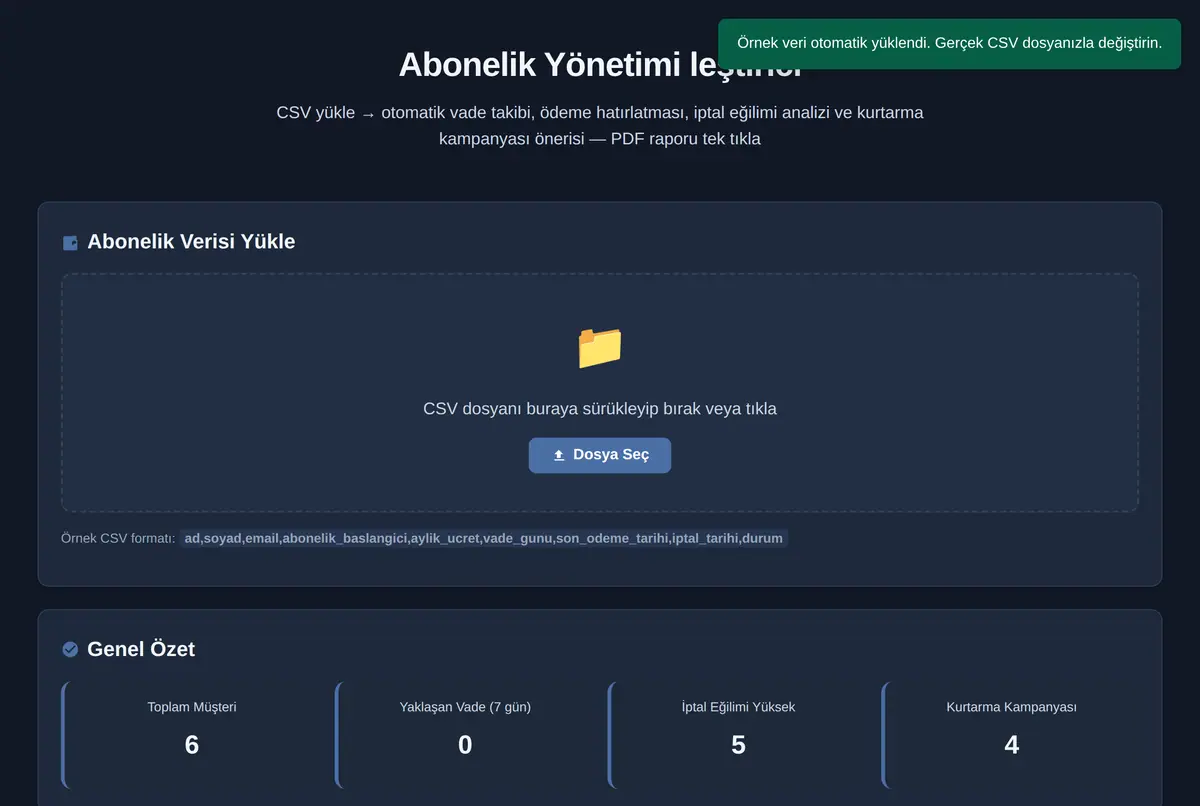Click the yellow folder icon in drop zone

click(x=600, y=347)
